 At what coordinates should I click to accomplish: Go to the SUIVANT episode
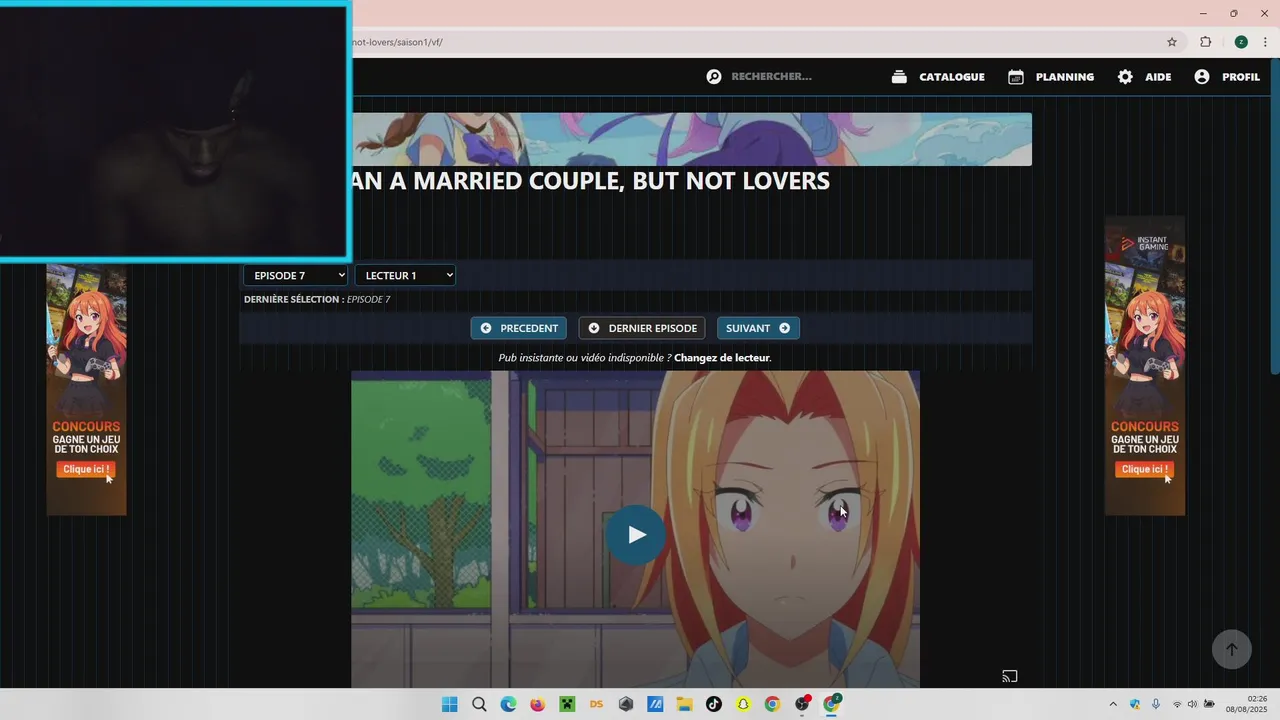click(758, 328)
